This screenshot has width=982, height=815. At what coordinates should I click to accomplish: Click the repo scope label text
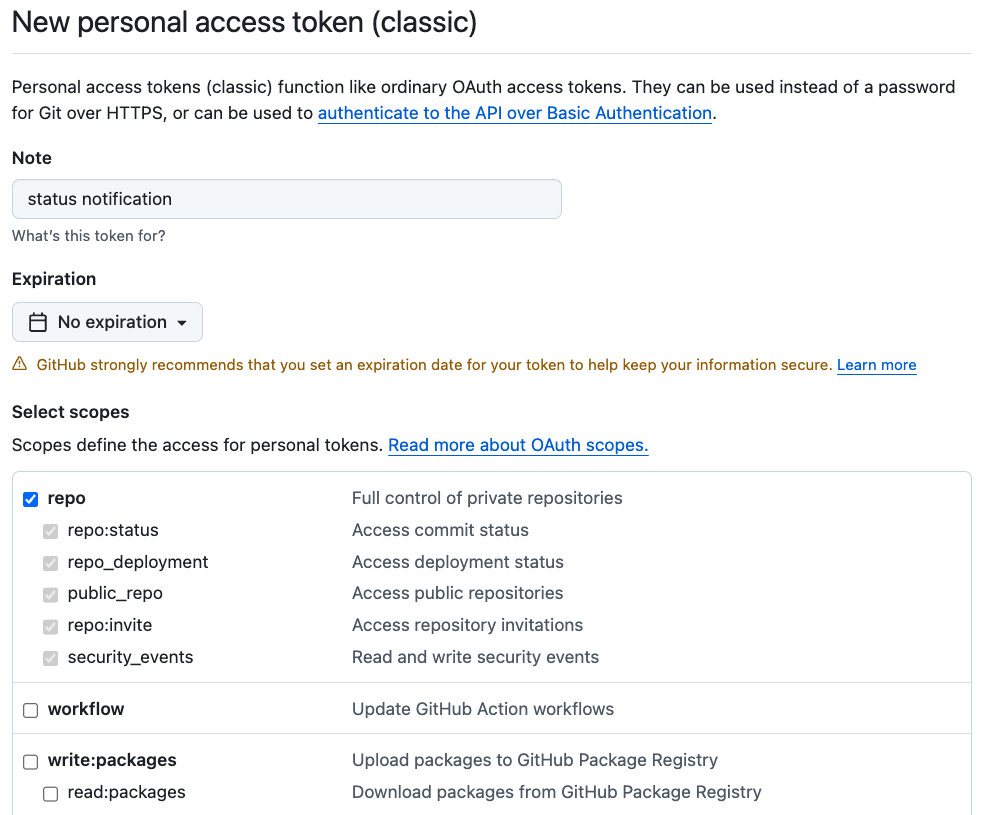tap(66, 499)
